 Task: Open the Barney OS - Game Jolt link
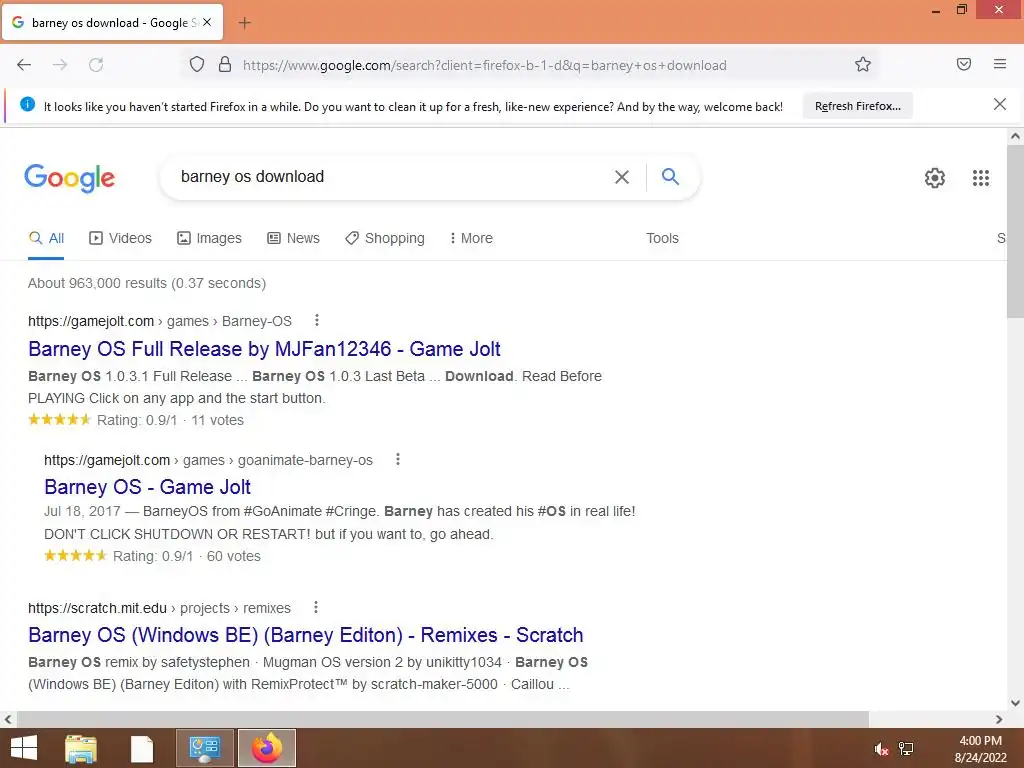coord(148,487)
